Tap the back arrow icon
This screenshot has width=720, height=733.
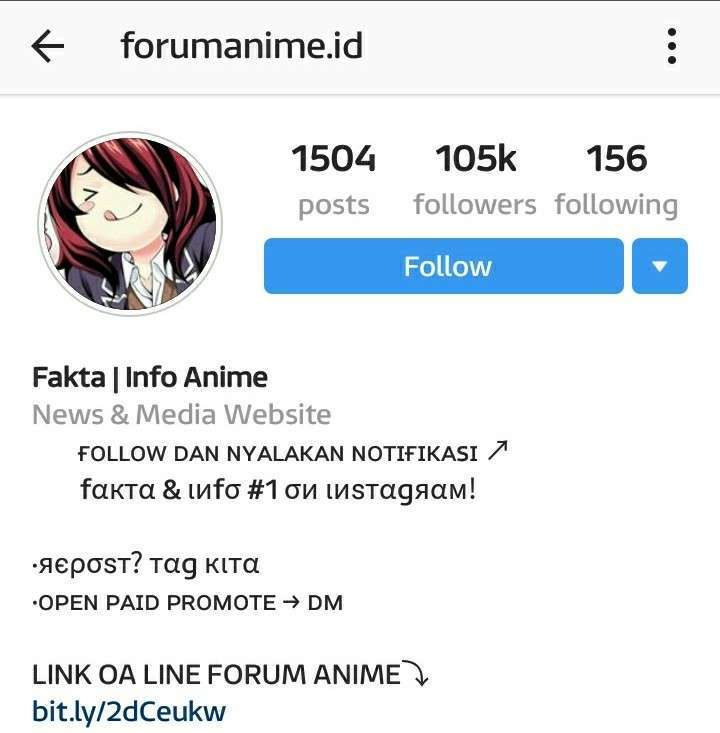pos(48,46)
